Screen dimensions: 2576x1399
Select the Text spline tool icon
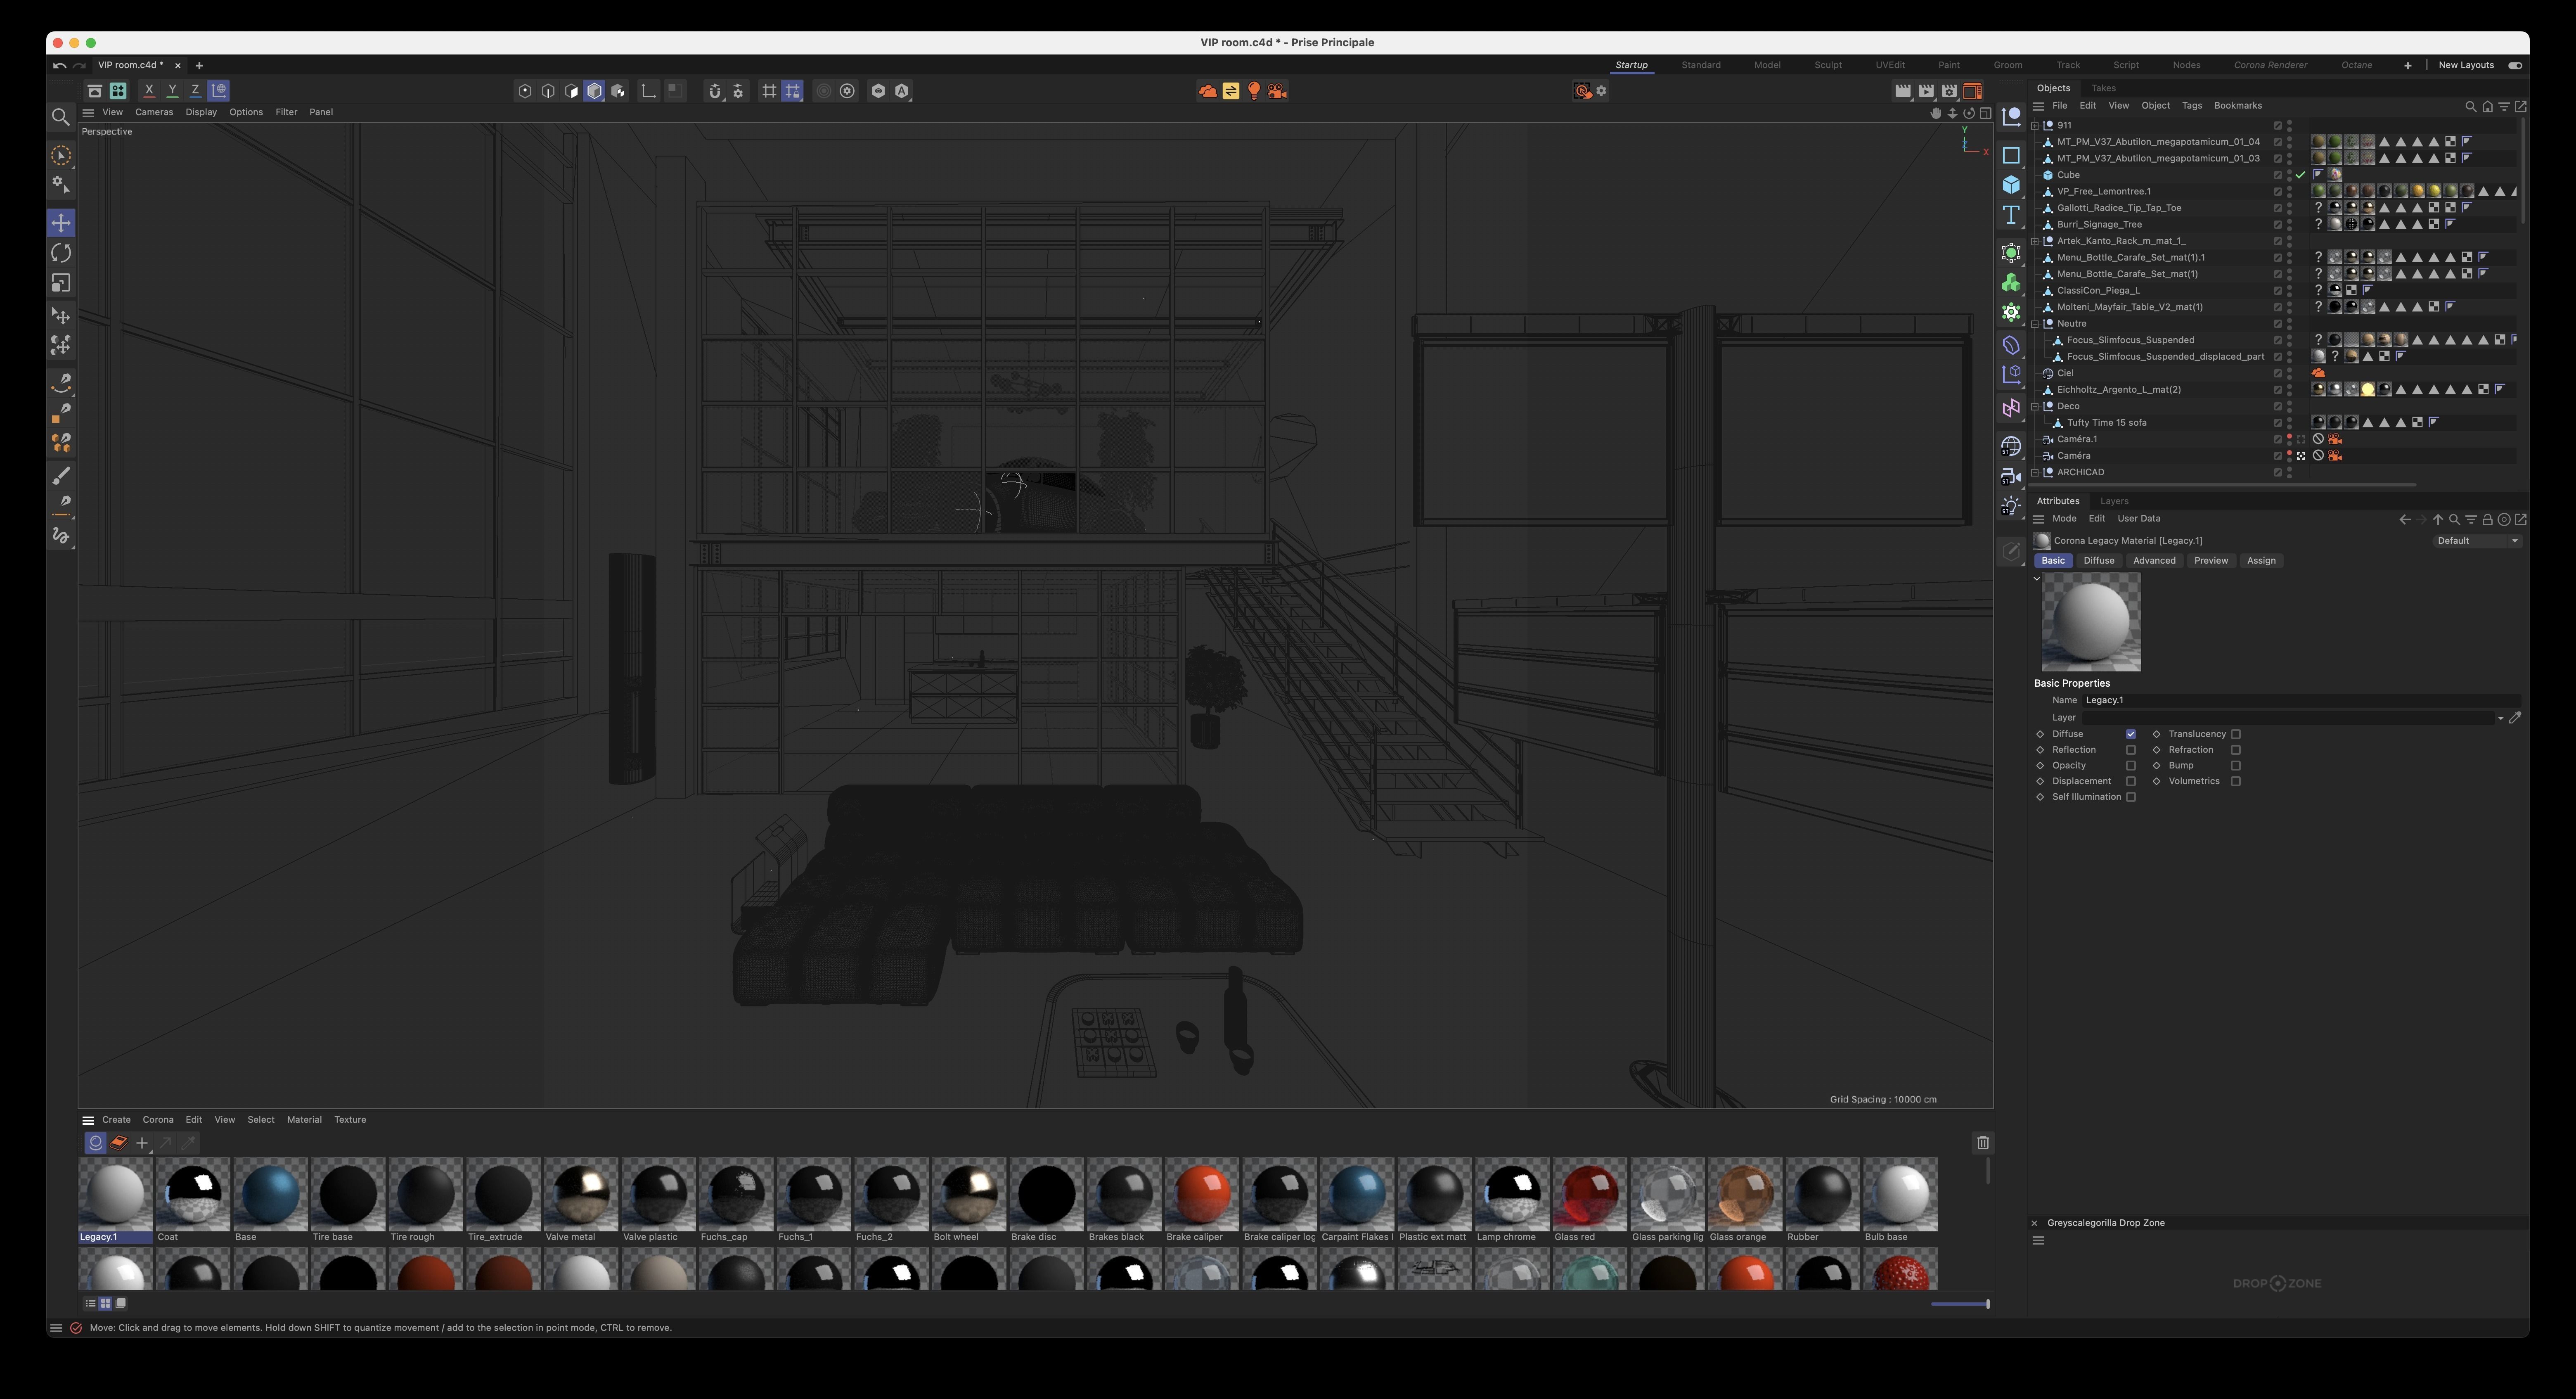coord(2011,215)
